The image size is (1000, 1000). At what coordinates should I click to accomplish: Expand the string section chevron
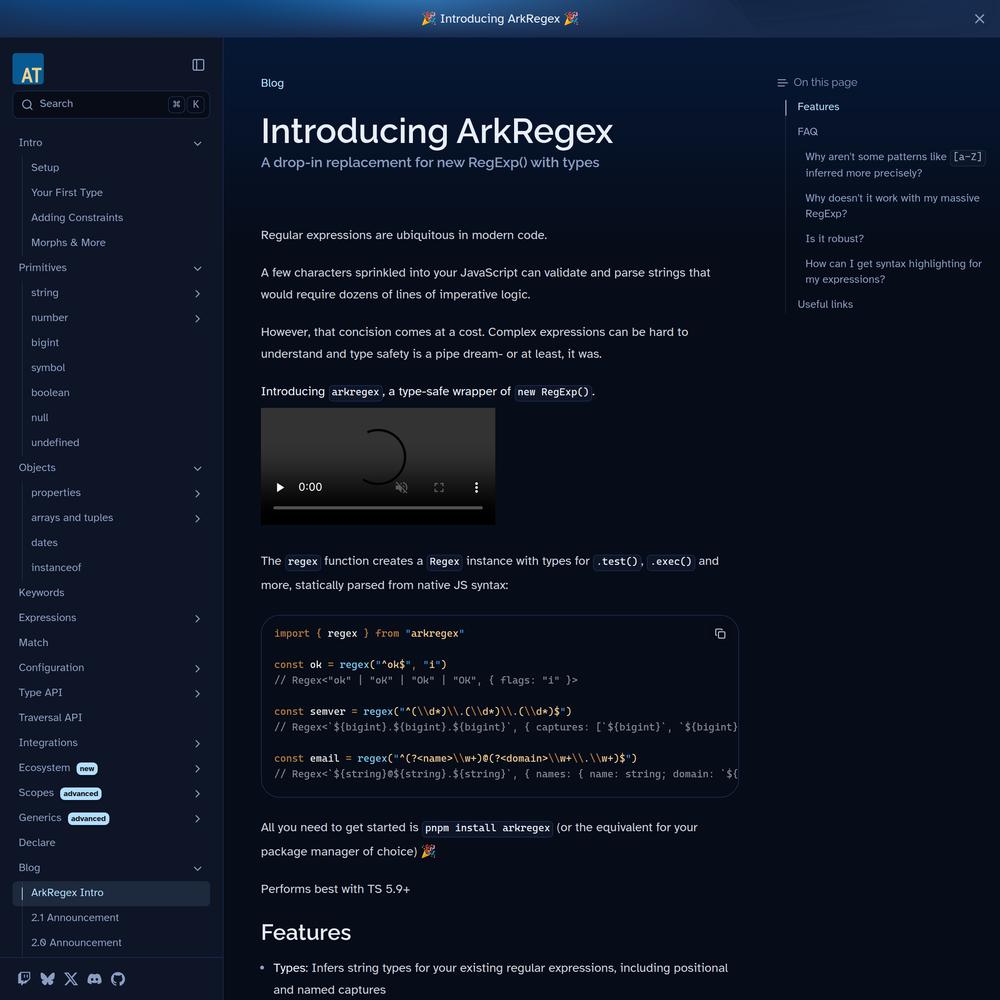click(x=197, y=293)
